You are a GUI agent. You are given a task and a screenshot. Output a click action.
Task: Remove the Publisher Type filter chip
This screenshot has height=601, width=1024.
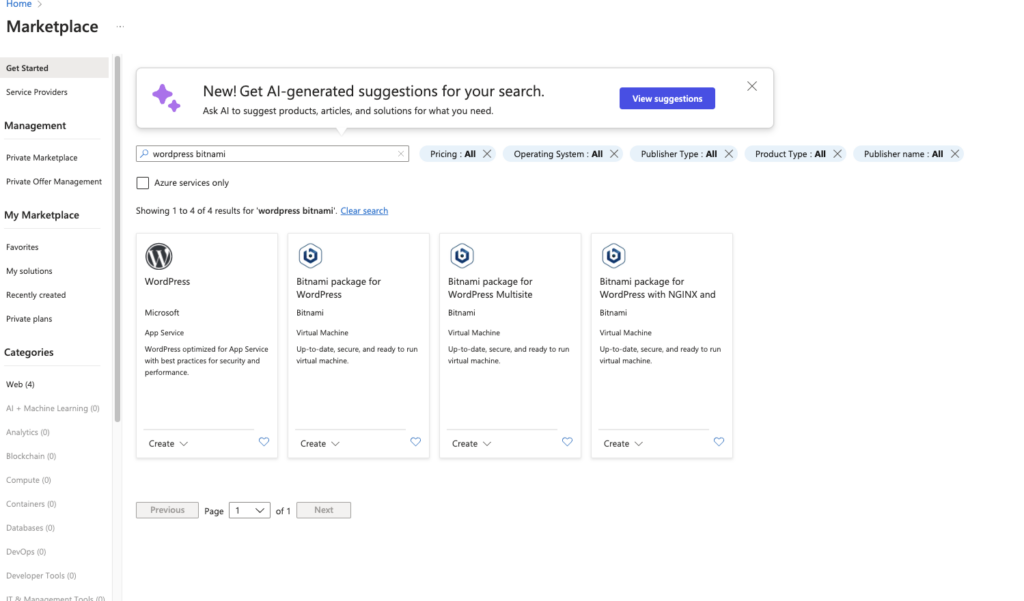(x=729, y=154)
